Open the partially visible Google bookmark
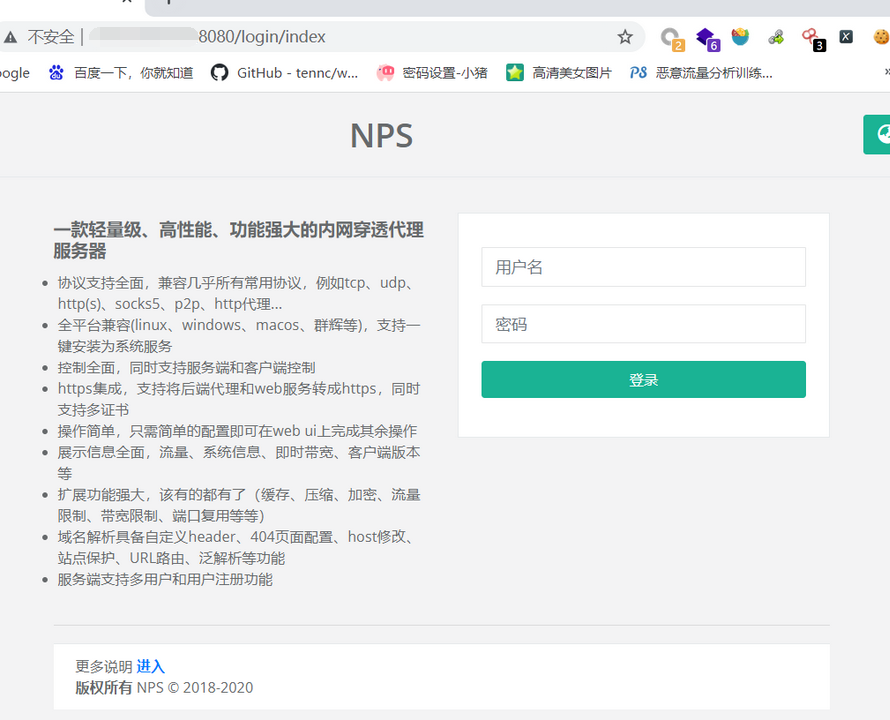The image size is (890, 720). tap(15, 73)
